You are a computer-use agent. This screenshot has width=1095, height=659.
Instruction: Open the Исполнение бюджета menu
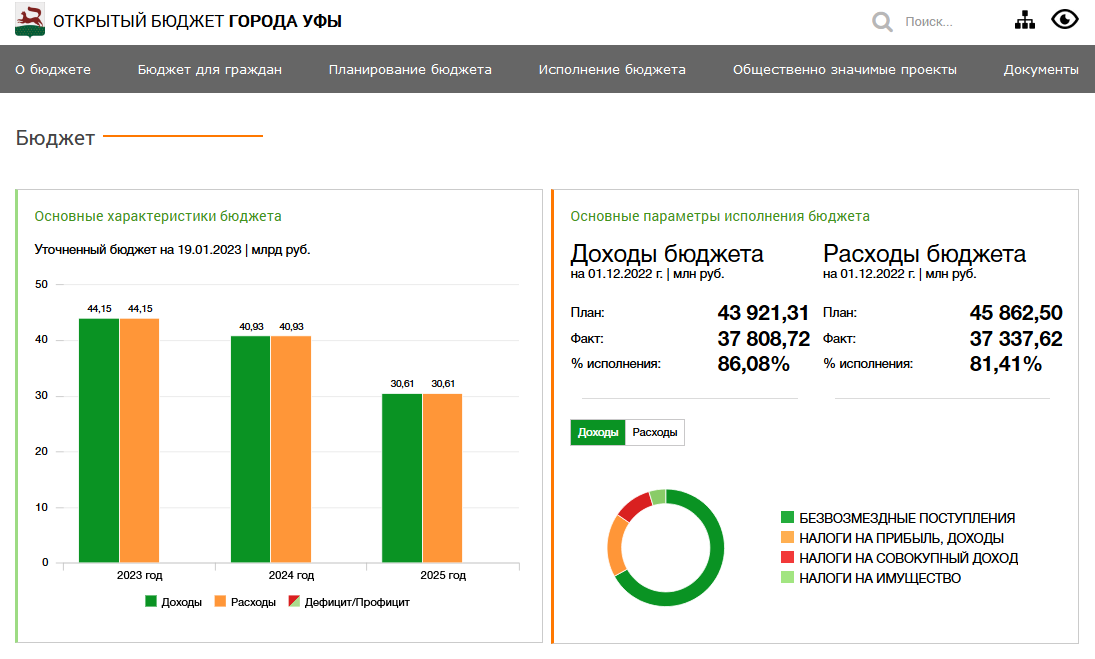[612, 69]
